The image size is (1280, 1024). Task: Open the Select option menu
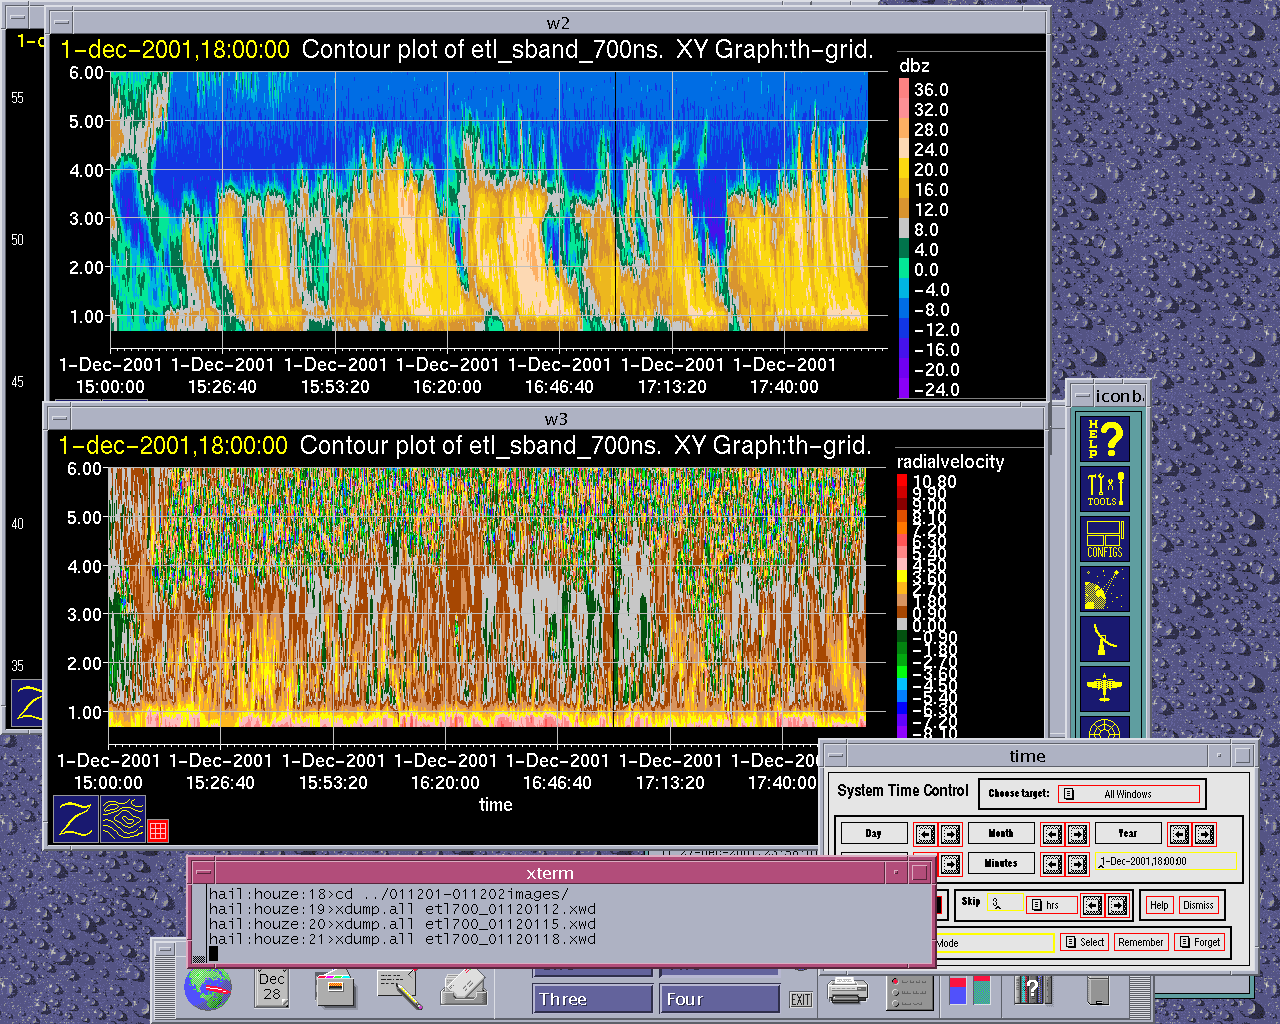pyautogui.click(x=1084, y=942)
